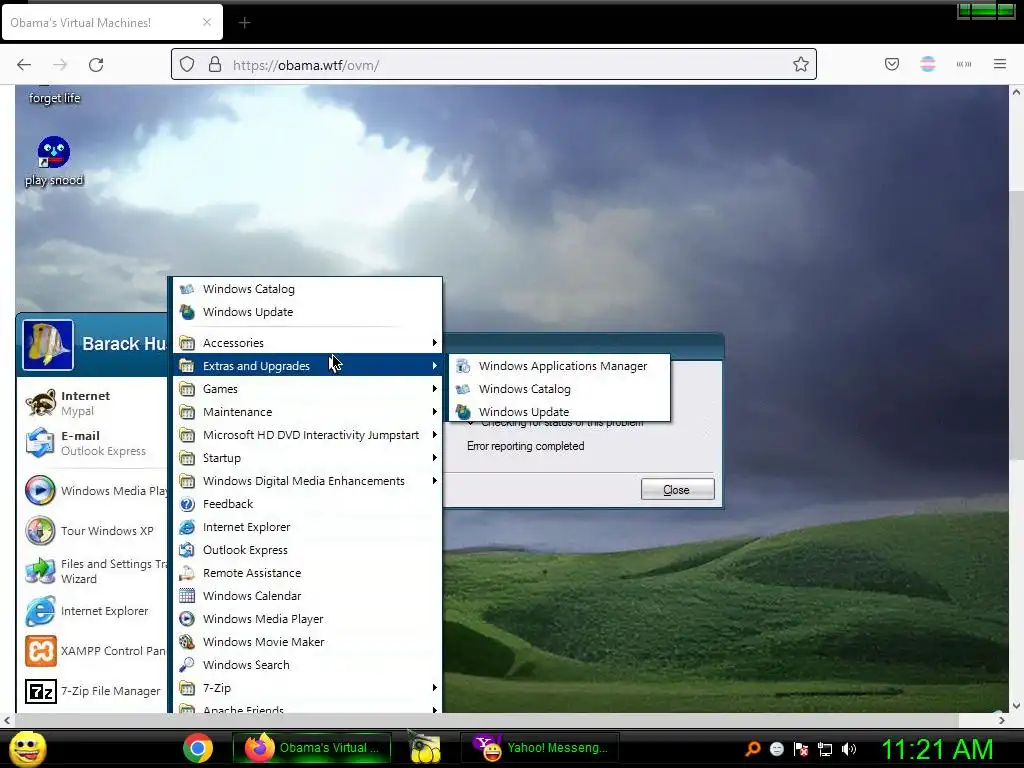Save page to Pocket icon
This screenshot has width=1024, height=768.
tap(891, 64)
